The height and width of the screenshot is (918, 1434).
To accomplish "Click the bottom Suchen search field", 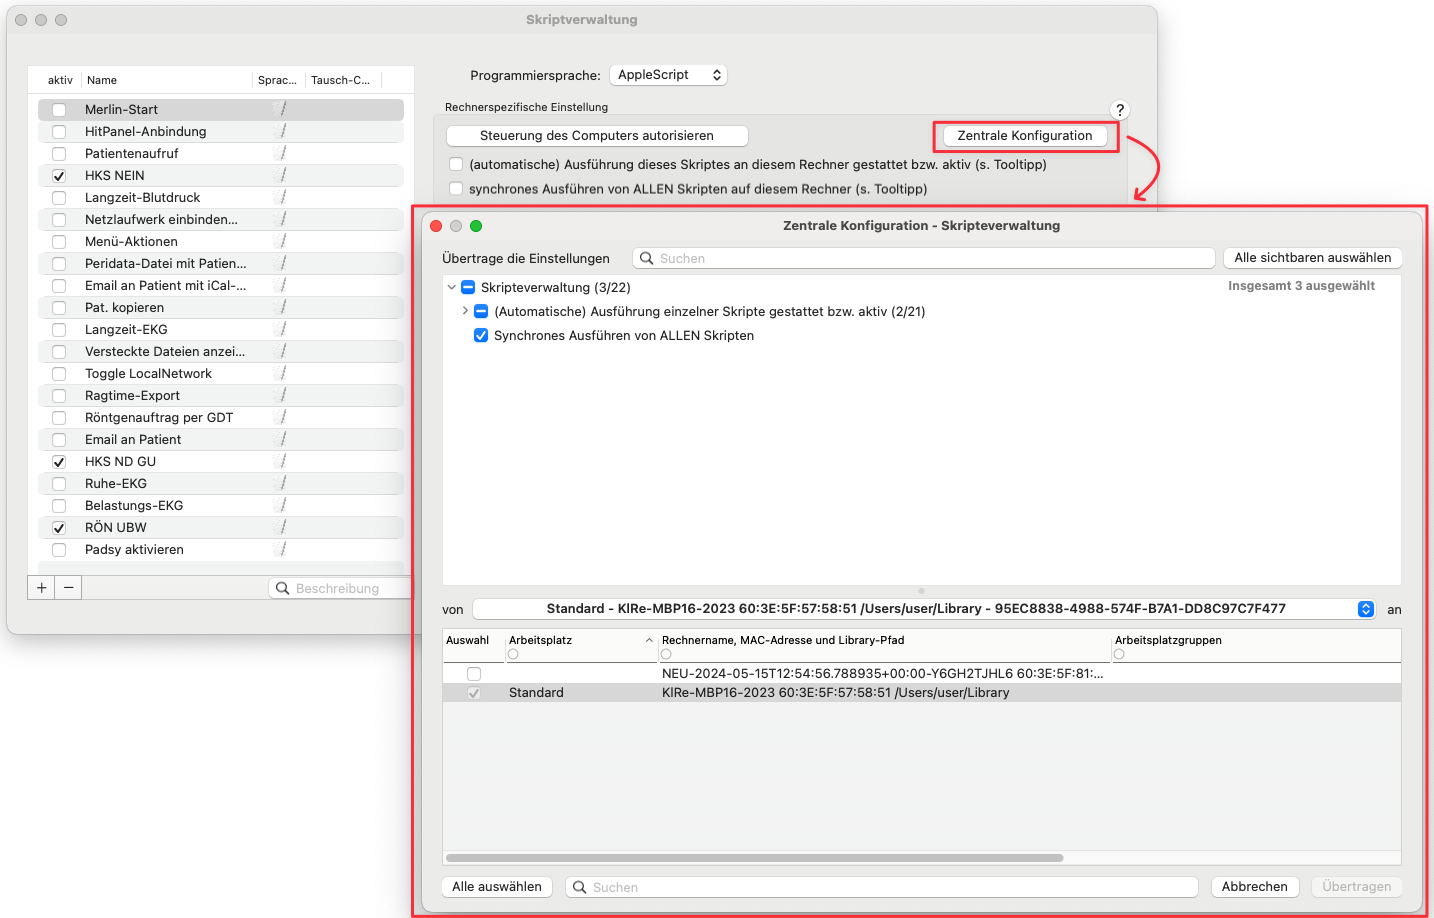I will (x=882, y=887).
